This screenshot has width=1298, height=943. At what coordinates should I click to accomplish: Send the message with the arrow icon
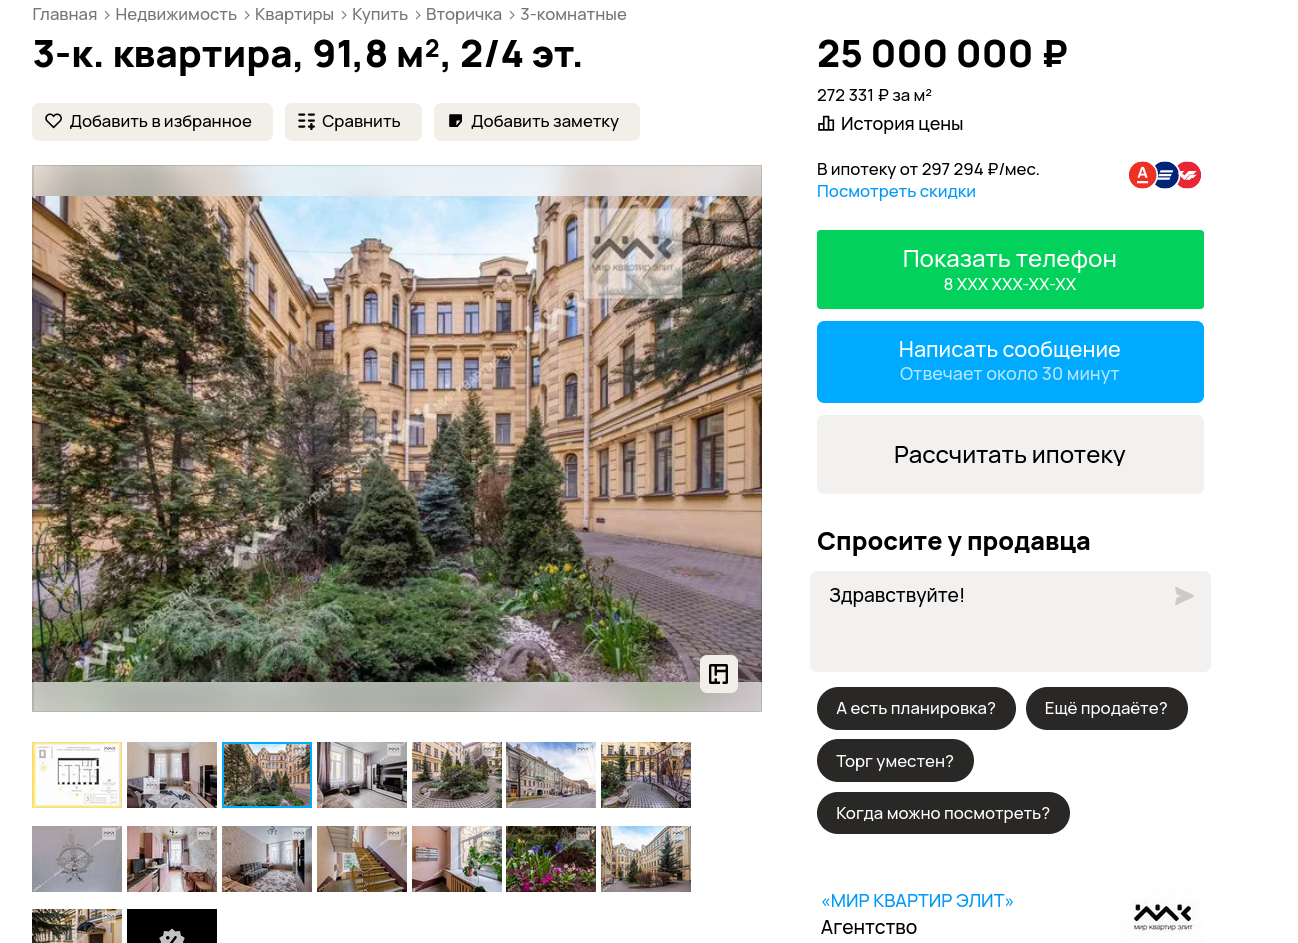click(x=1184, y=596)
